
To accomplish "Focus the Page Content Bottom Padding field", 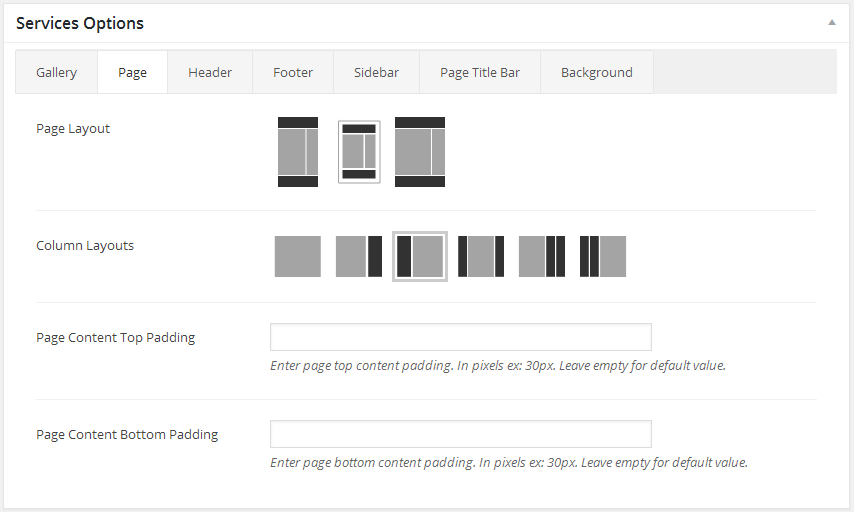I will pos(460,434).
